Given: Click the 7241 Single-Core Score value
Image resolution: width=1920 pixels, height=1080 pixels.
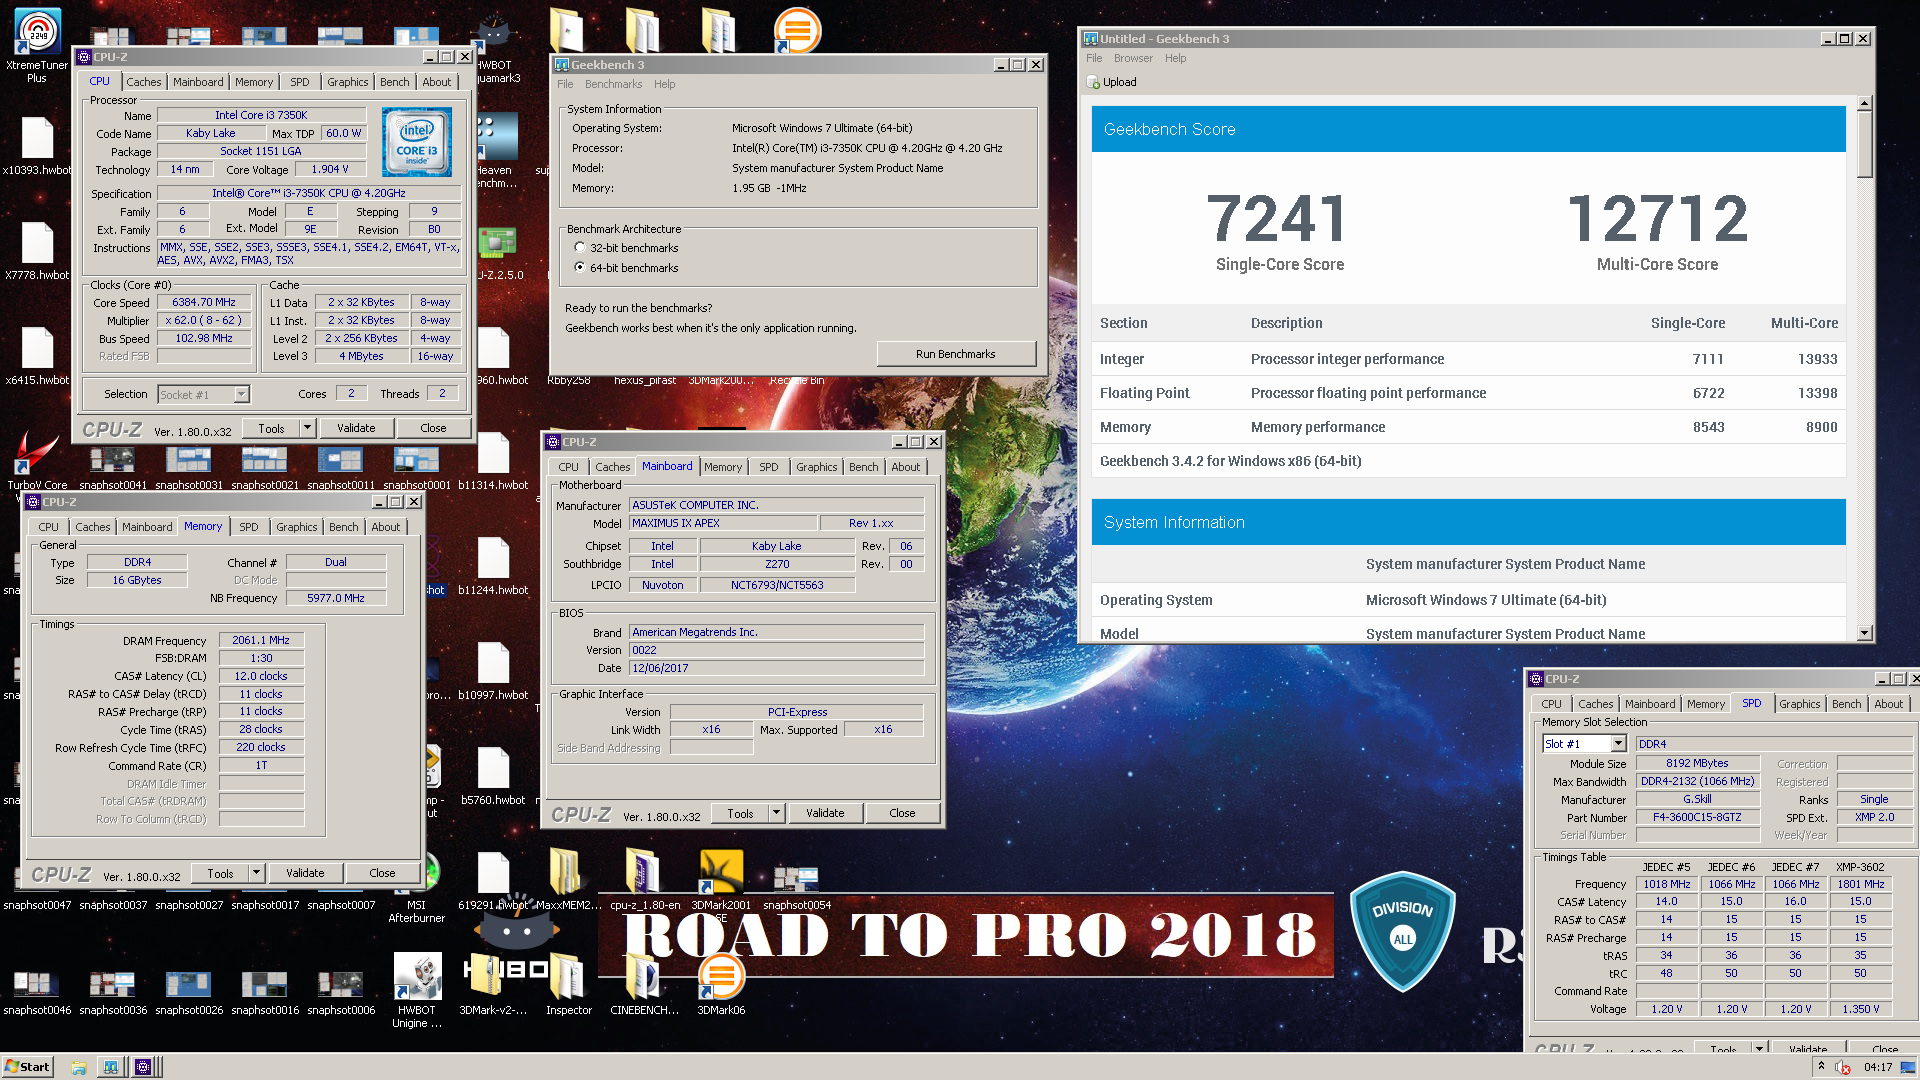Looking at the screenshot, I should [x=1279, y=218].
